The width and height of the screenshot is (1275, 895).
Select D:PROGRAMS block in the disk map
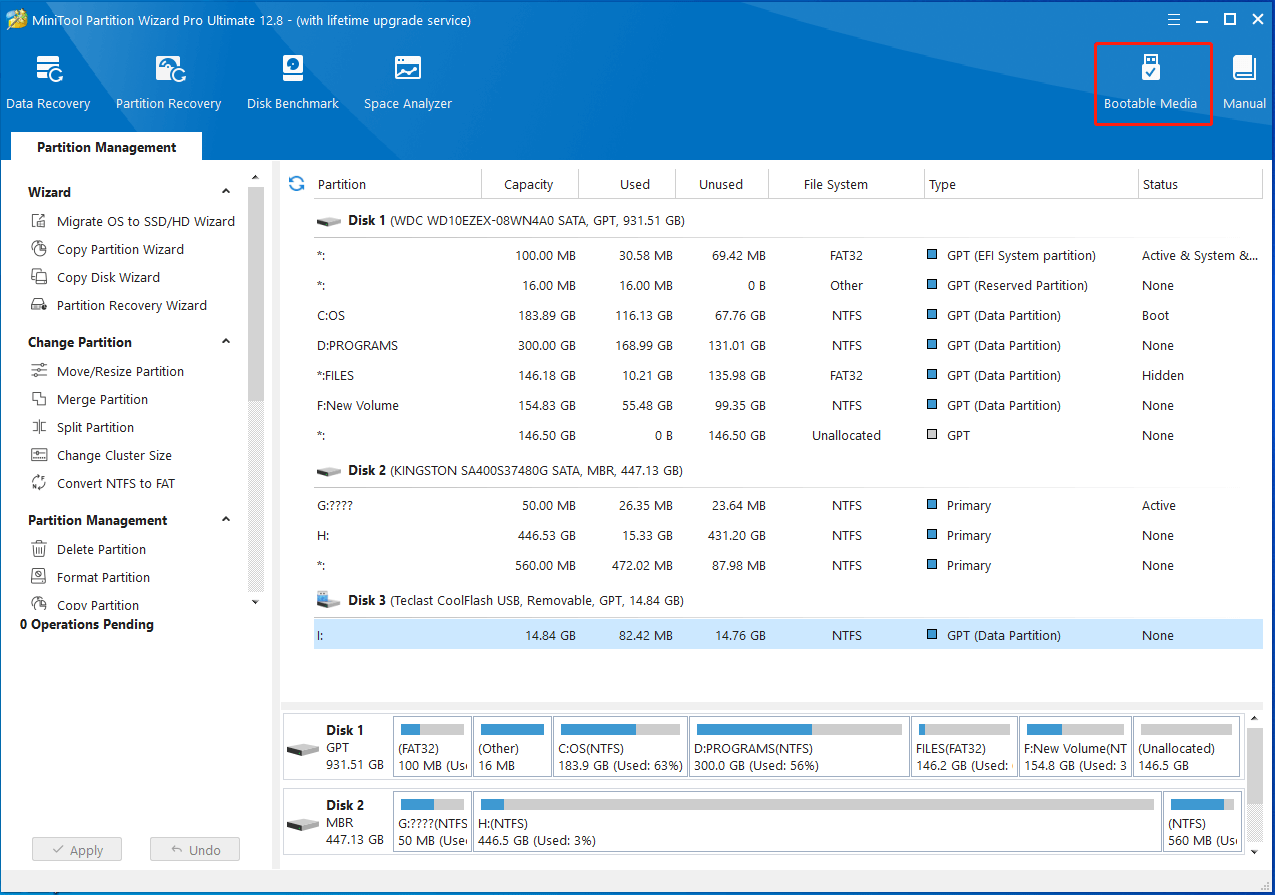799,747
